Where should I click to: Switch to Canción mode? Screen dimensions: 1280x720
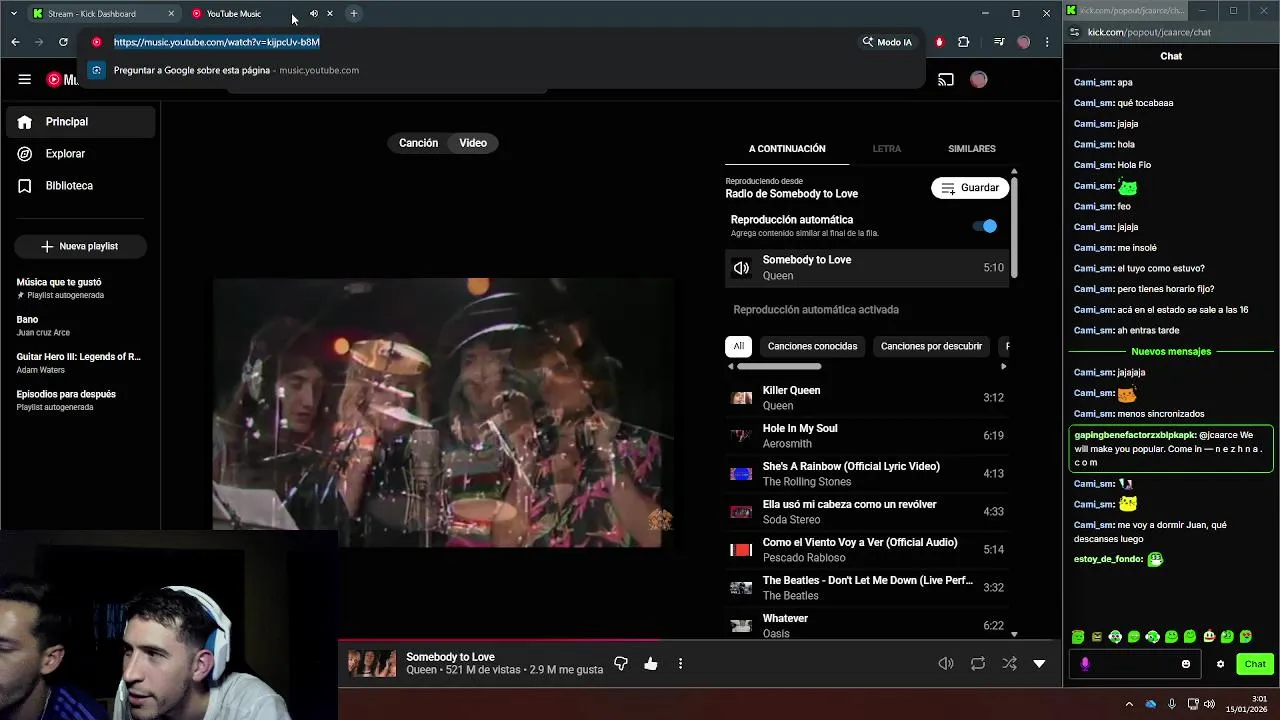click(418, 143)
